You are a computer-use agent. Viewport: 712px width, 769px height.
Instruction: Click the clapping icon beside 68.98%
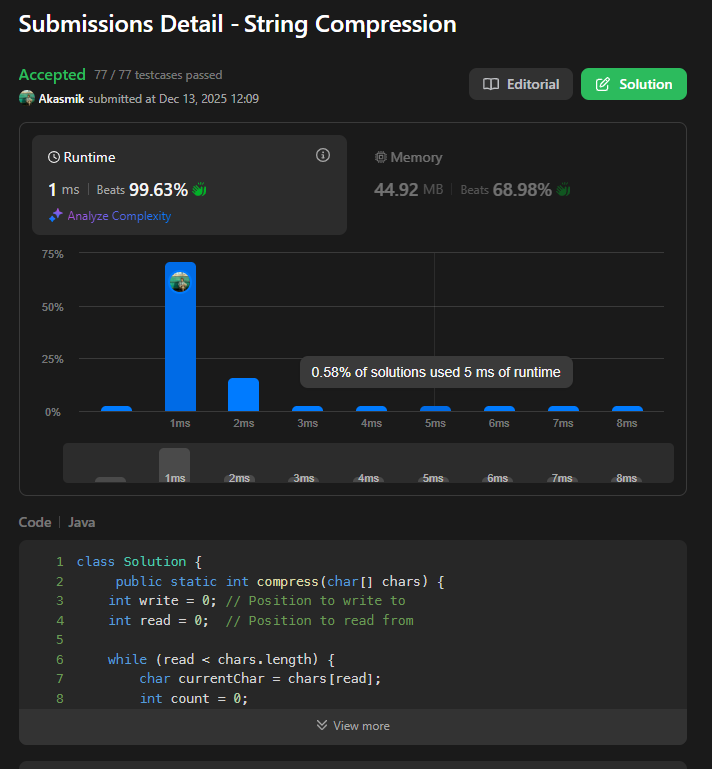pos(563,189)
